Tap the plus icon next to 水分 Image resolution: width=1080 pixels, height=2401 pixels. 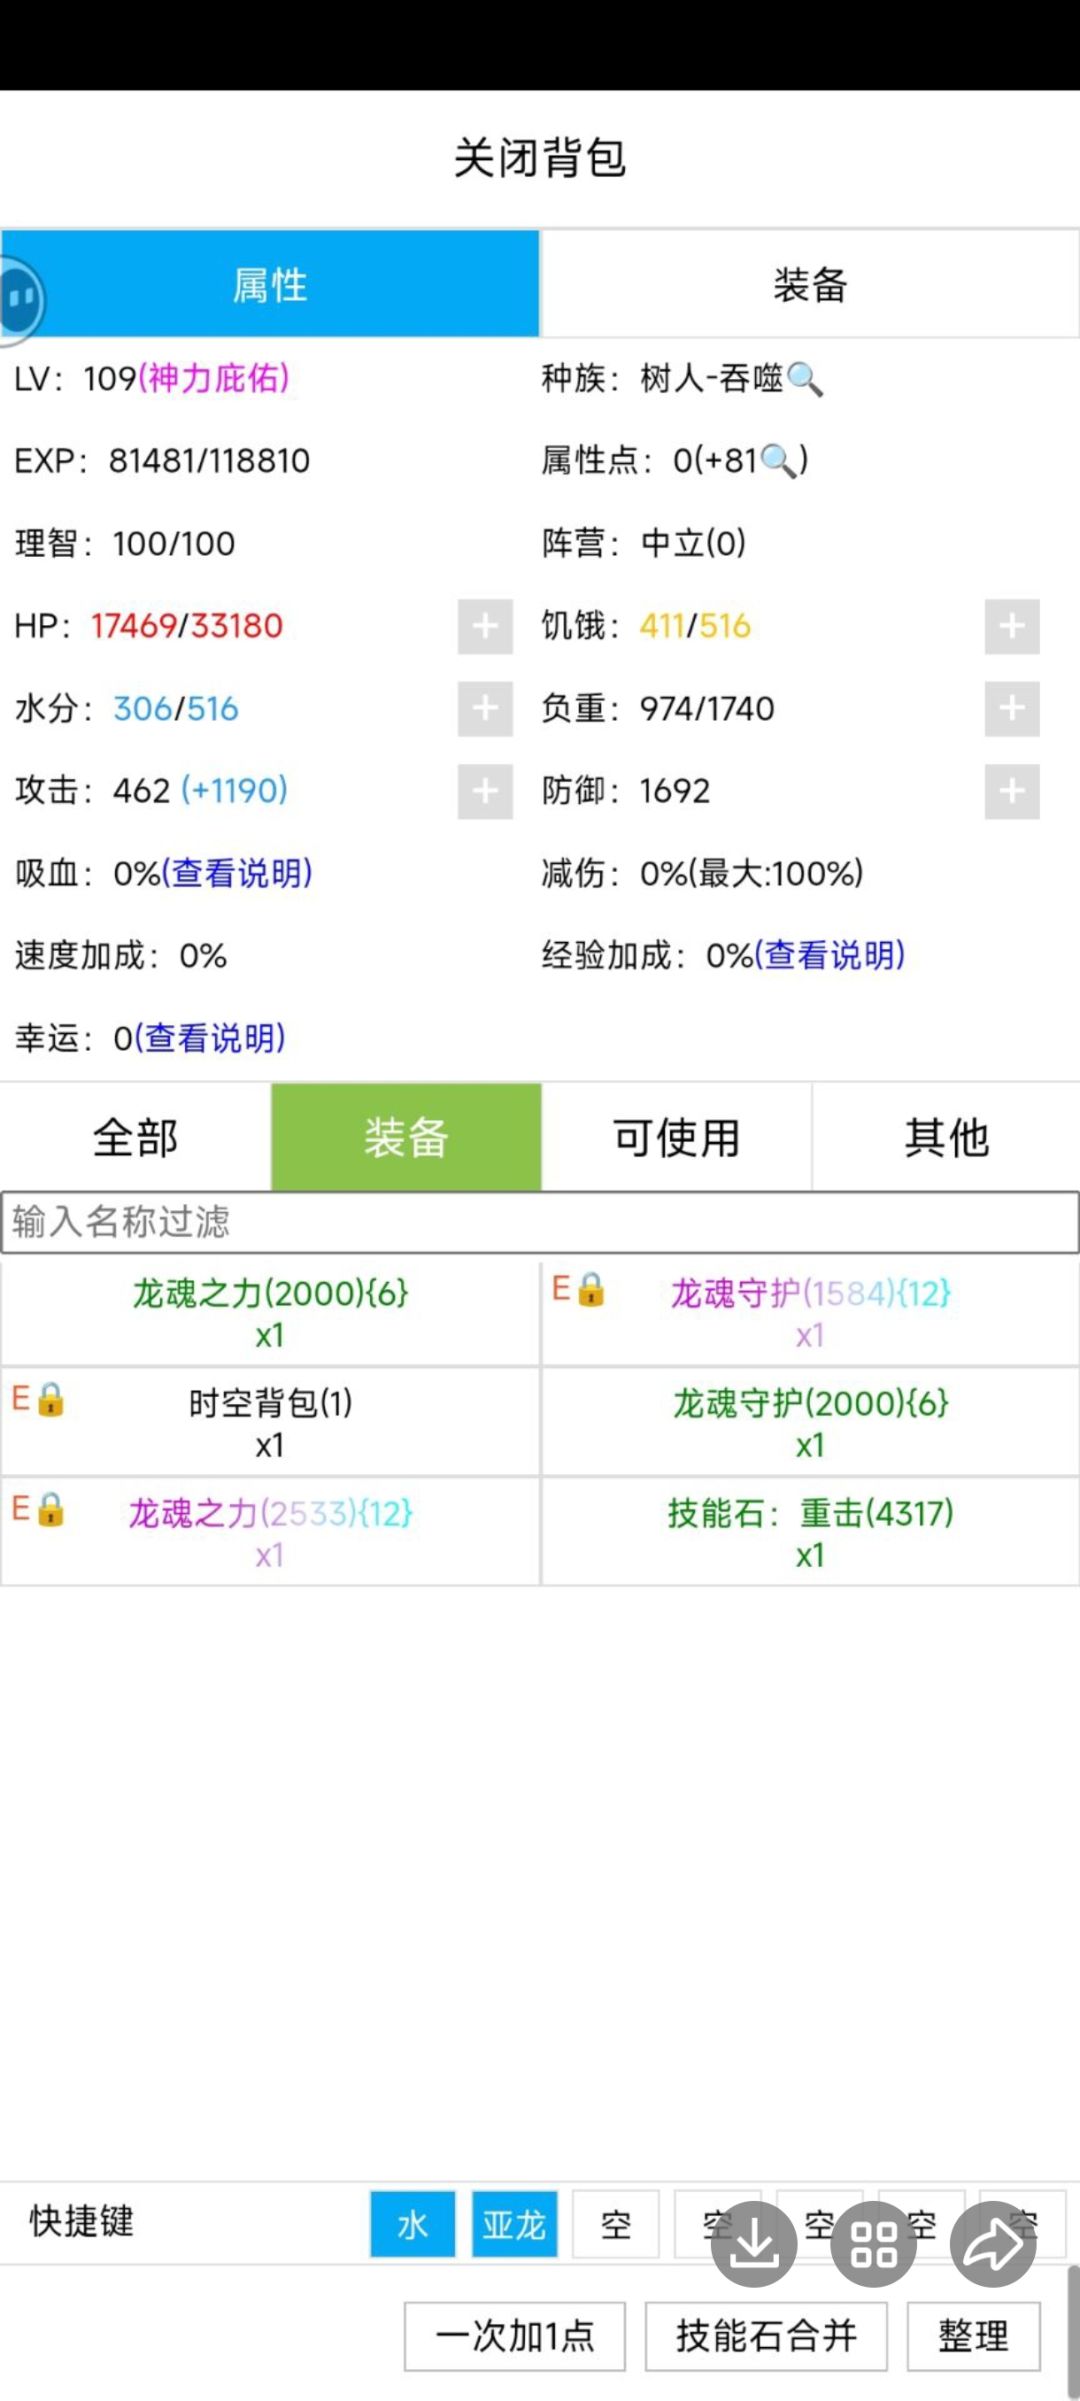click(485, 709)
